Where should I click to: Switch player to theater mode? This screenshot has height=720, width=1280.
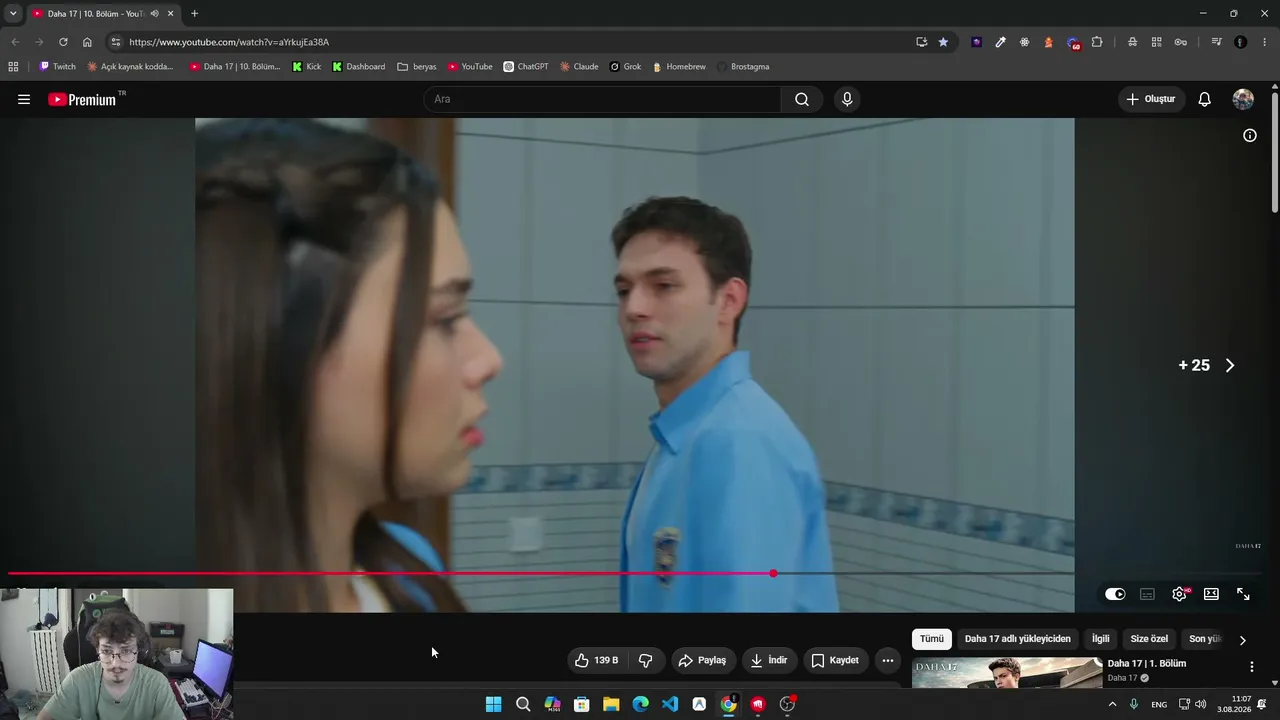coord(1211,594)
